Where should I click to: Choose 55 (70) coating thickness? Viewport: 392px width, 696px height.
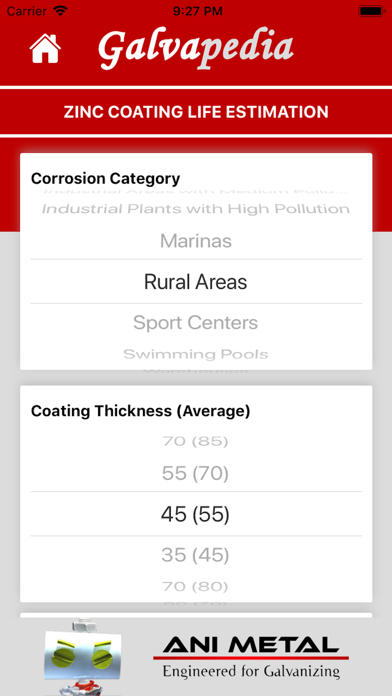[196, 474]
